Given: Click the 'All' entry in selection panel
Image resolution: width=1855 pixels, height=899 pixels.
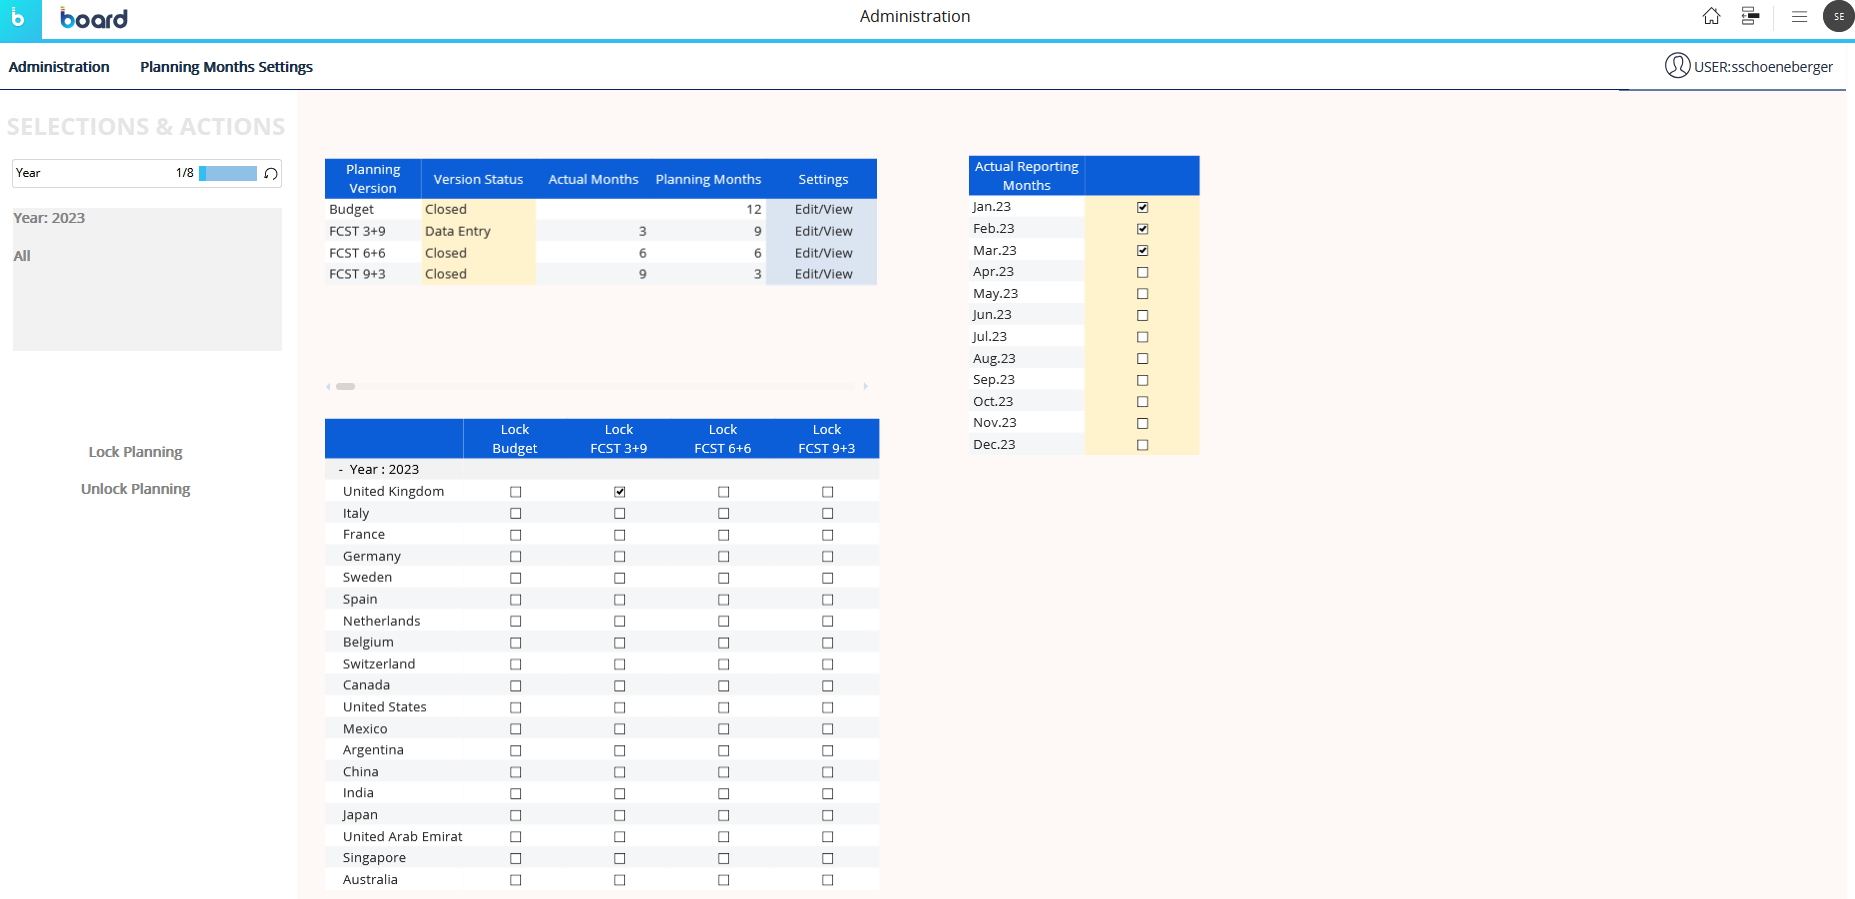Looking at the screenshot, I should [x=22, y=256].
